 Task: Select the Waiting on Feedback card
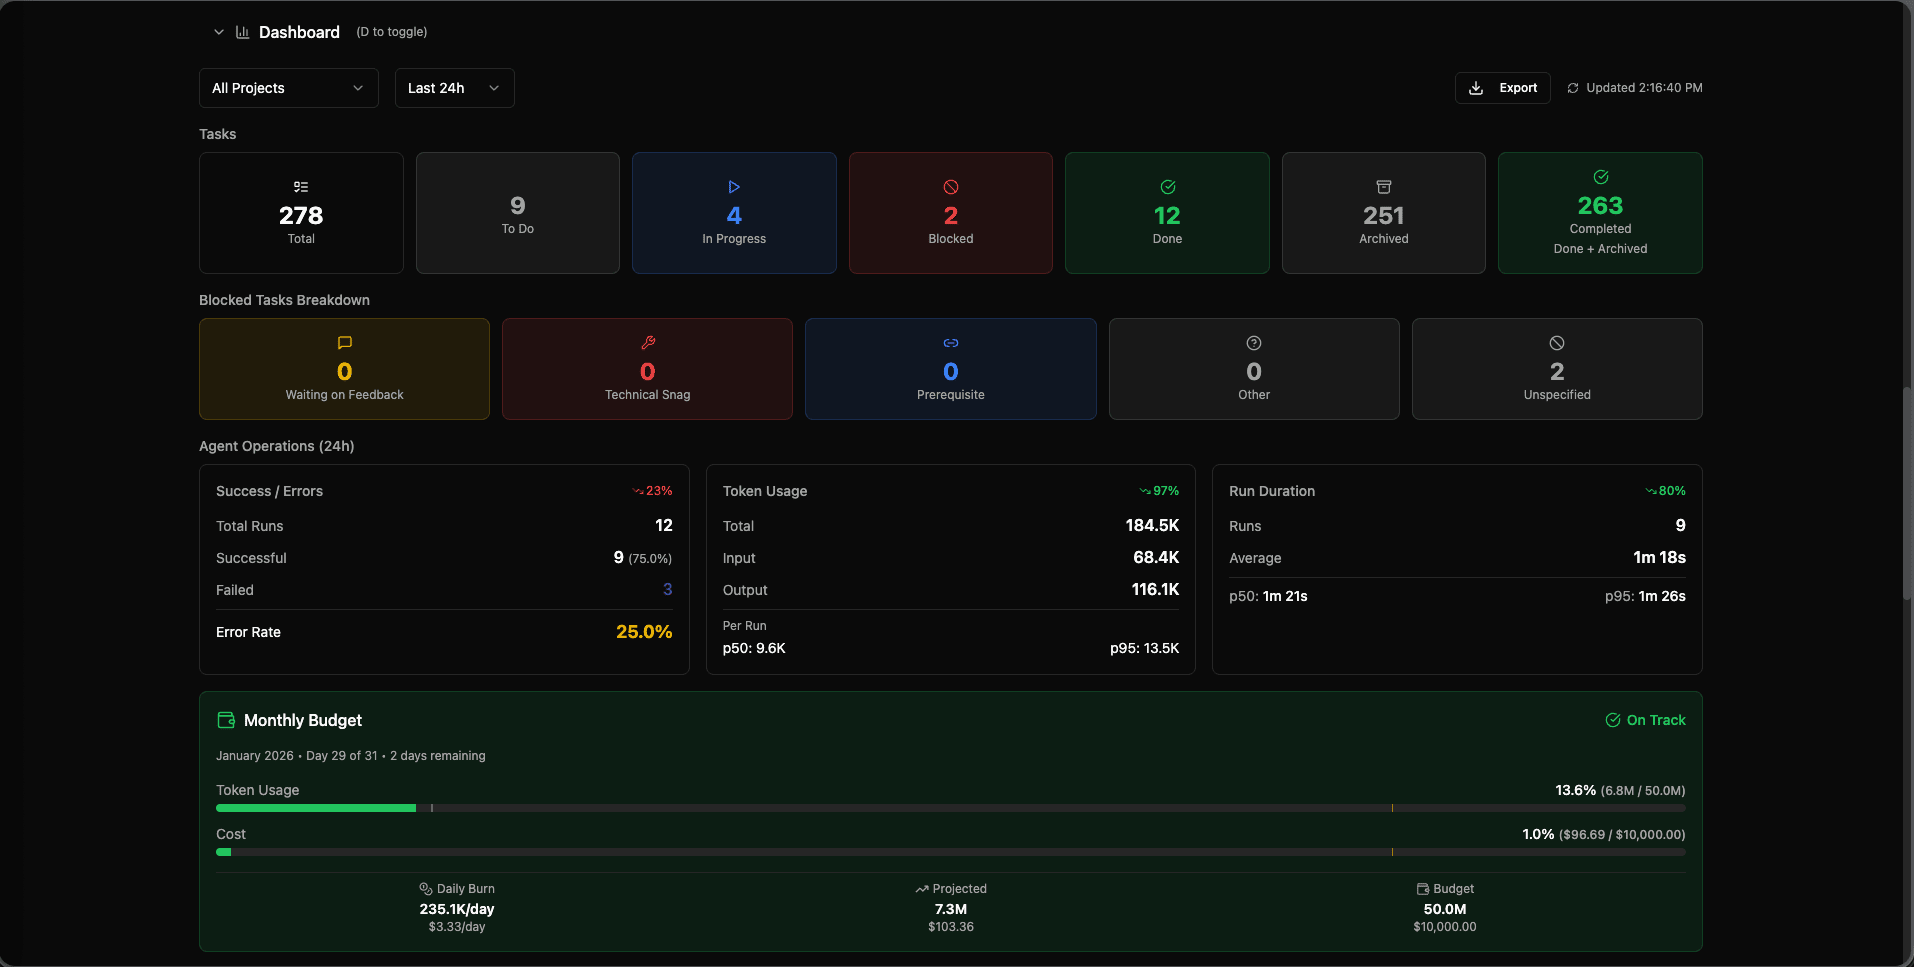click(x=344, y=369)
